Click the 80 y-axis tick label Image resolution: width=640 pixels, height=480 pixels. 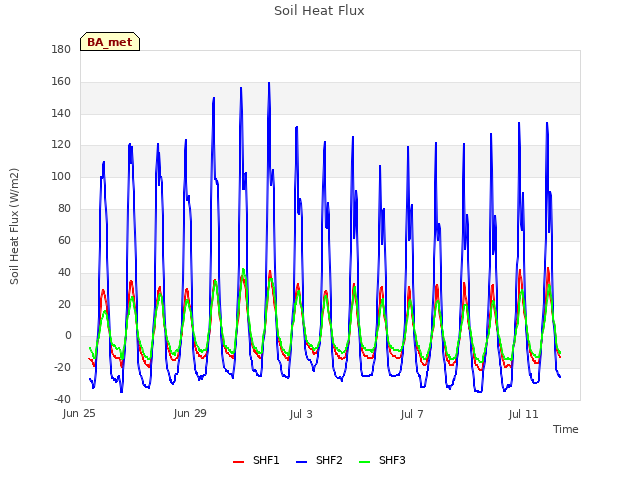64,209
